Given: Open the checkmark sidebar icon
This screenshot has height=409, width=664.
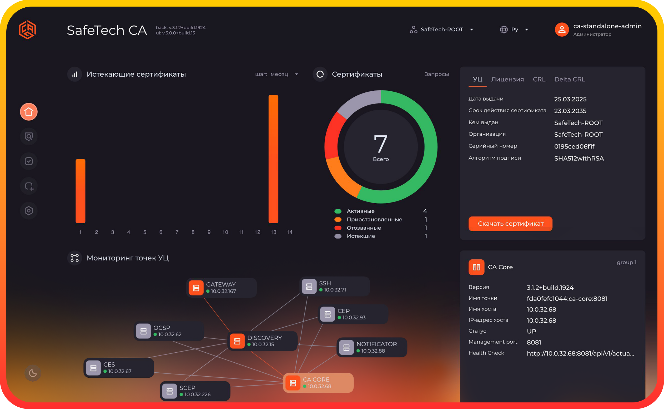Looking at the screenshot, I should pos(29,161).
